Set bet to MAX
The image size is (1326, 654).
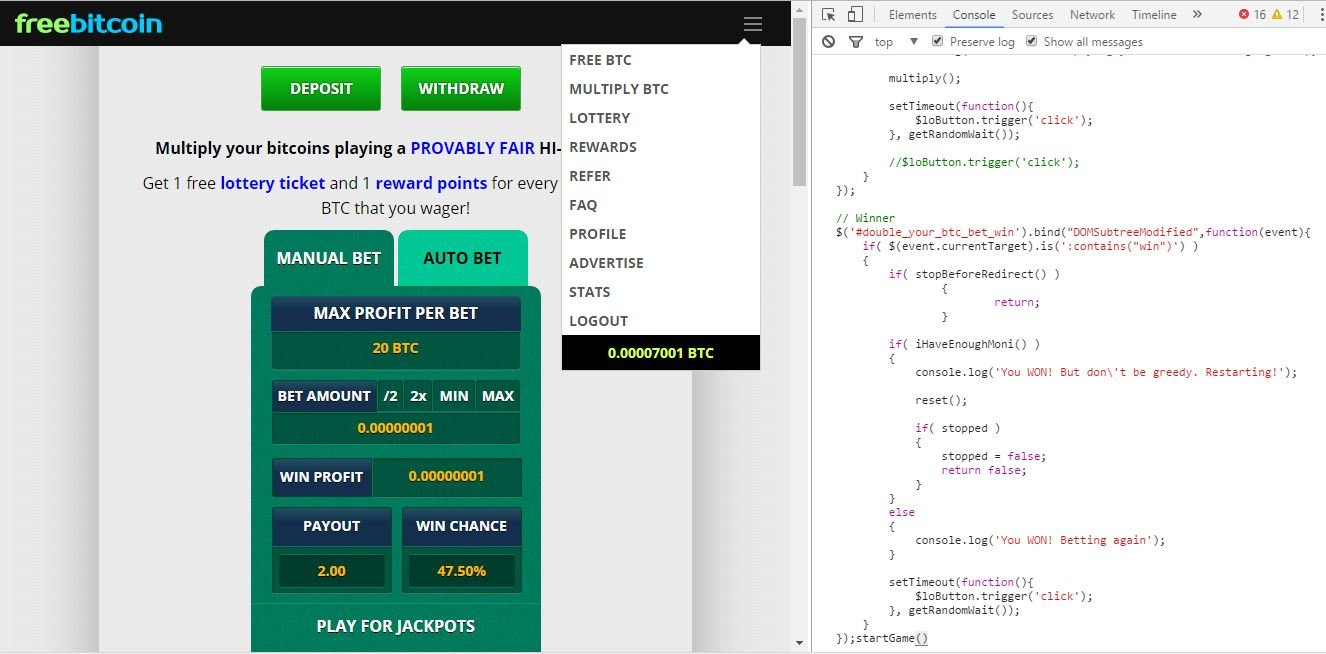click(x=498, y=396)
